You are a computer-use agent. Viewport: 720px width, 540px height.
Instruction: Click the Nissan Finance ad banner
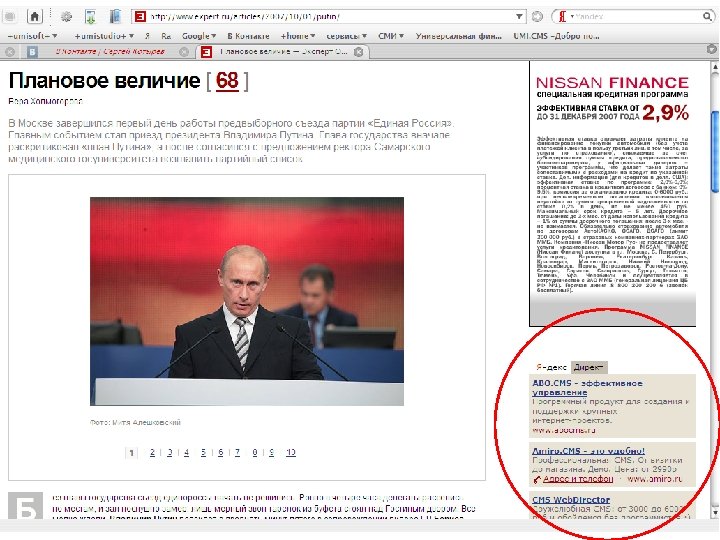point(613,194)
